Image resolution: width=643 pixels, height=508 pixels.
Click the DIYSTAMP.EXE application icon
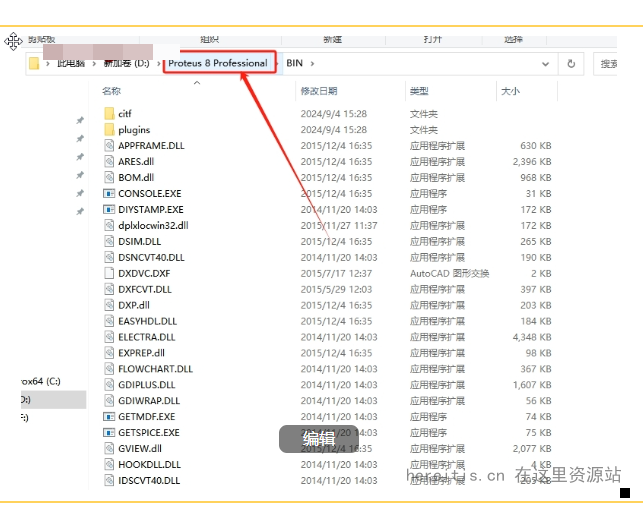109,210
